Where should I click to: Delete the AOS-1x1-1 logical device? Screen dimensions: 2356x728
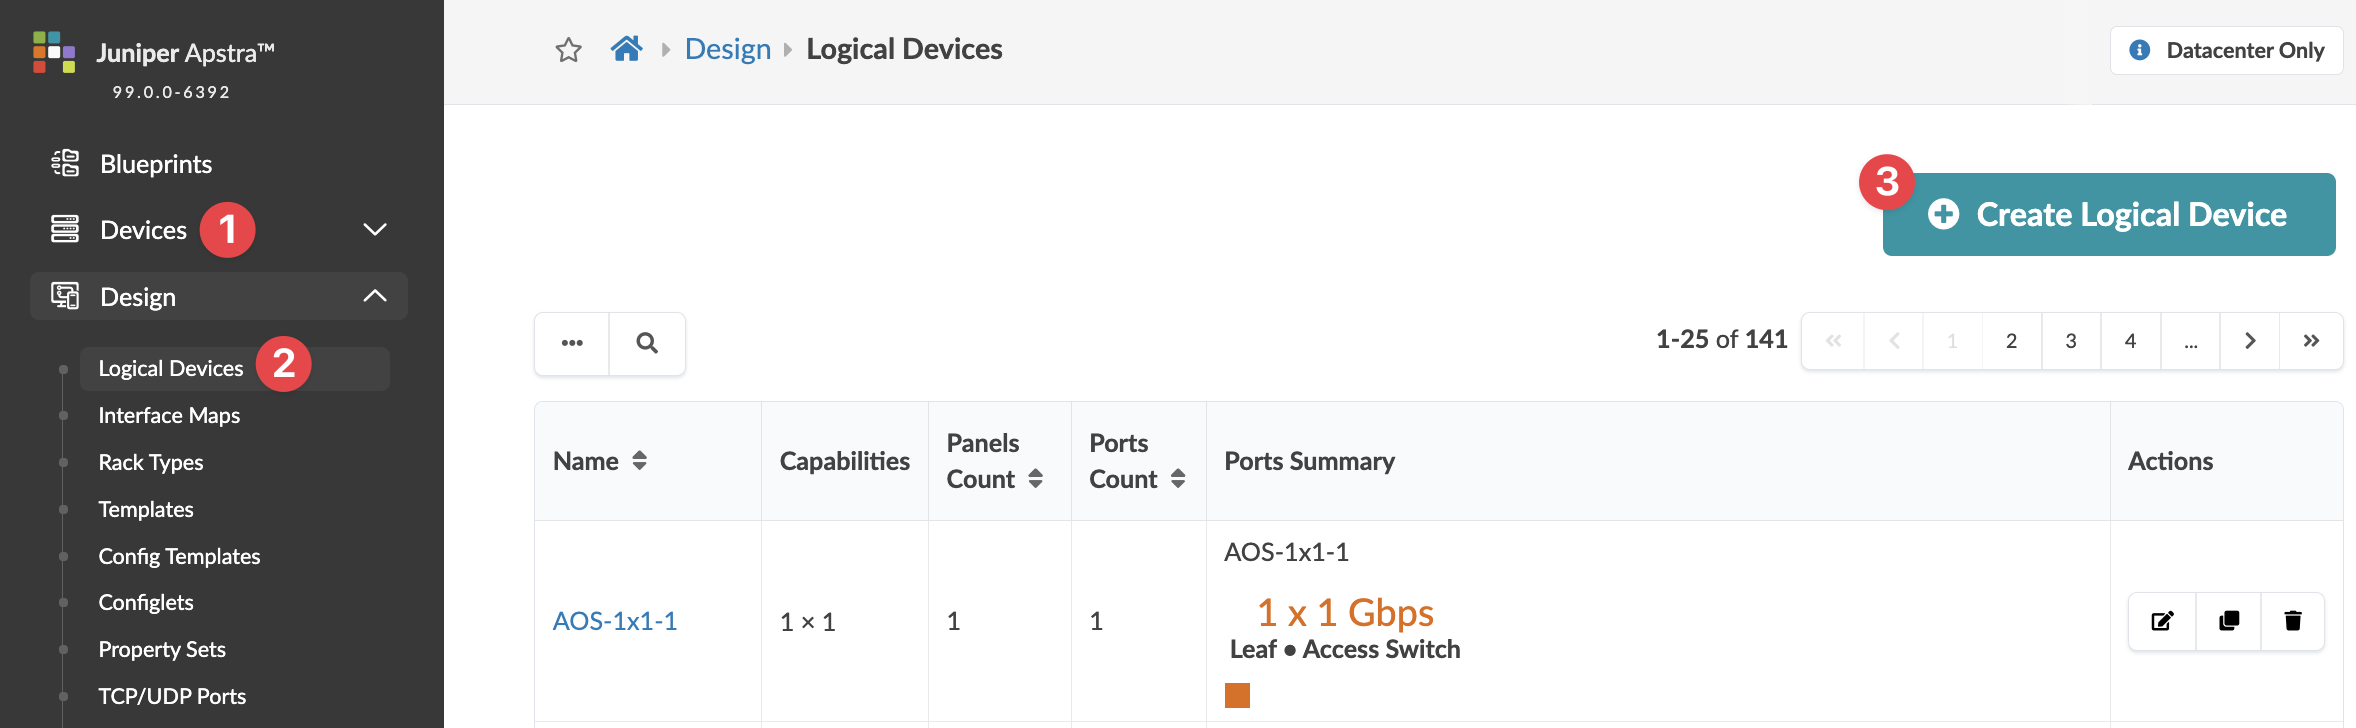[x=2293, y=621]
